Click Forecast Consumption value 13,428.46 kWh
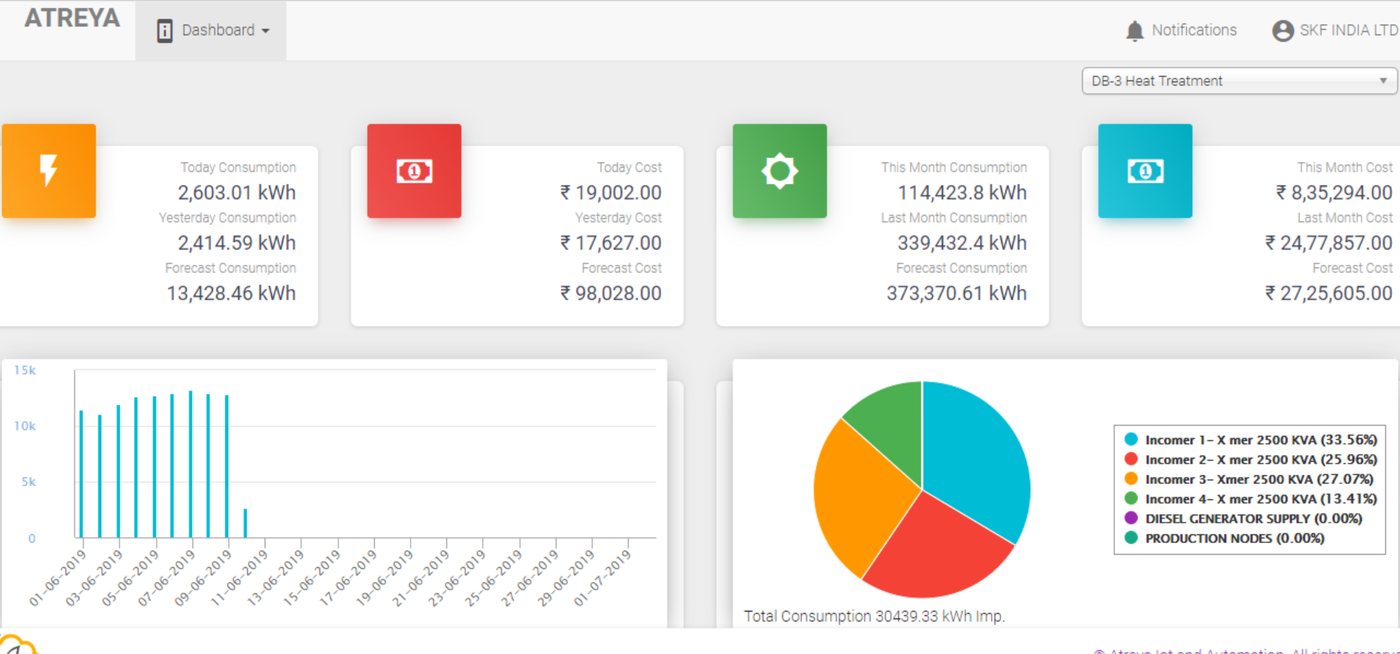This screenshot has height=654, width=1400. click(231, 293)
